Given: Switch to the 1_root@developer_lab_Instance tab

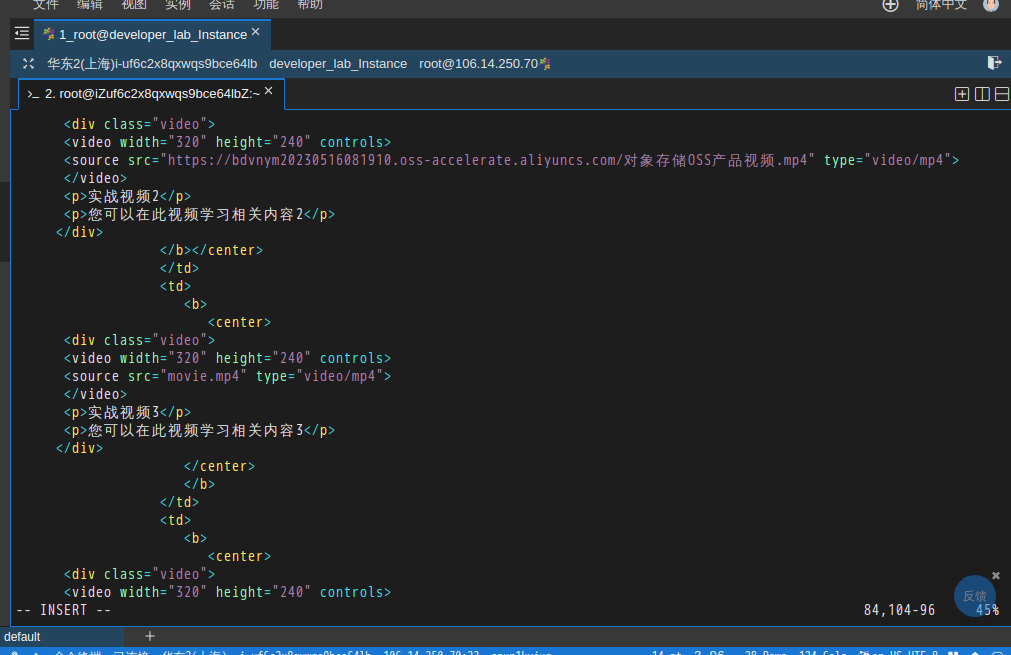Looking at the screenshot, I should [152, 35].
